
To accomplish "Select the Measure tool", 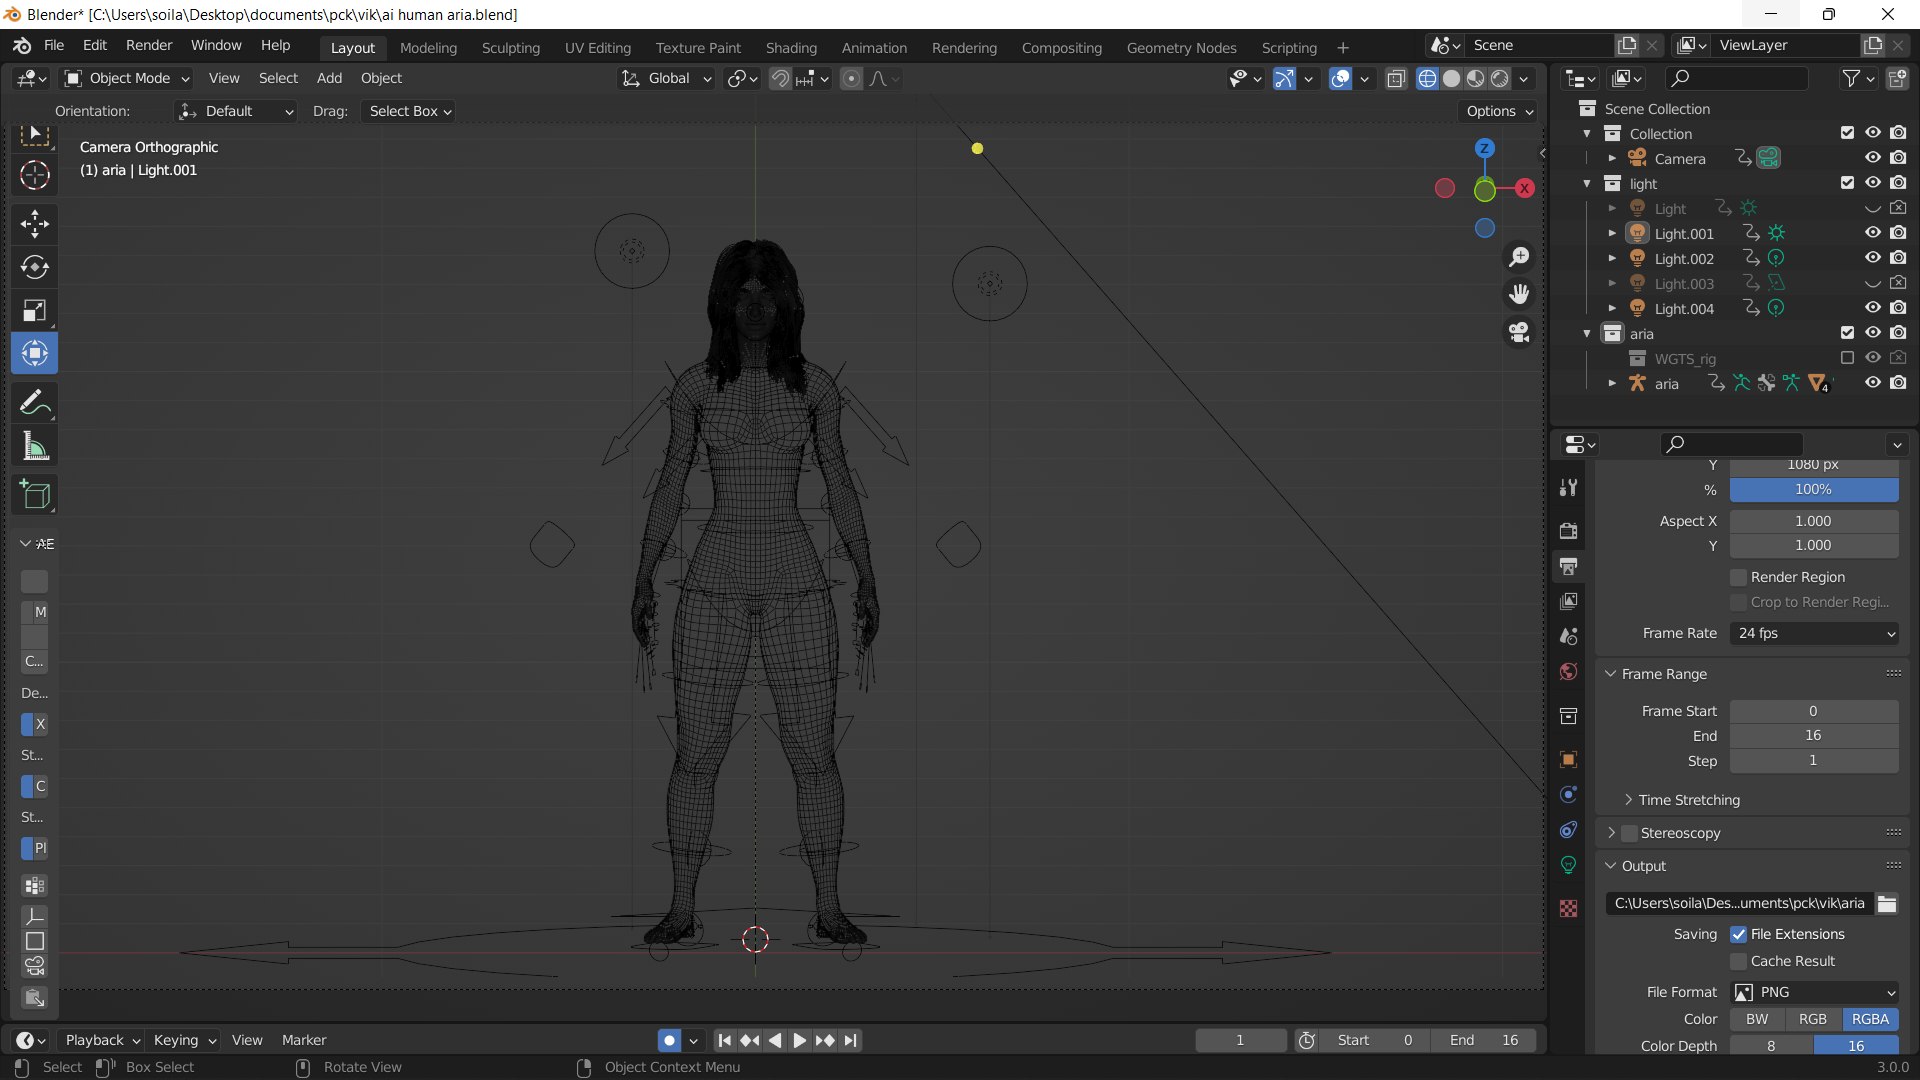I will pyautogui.click(x=35, y=446).
